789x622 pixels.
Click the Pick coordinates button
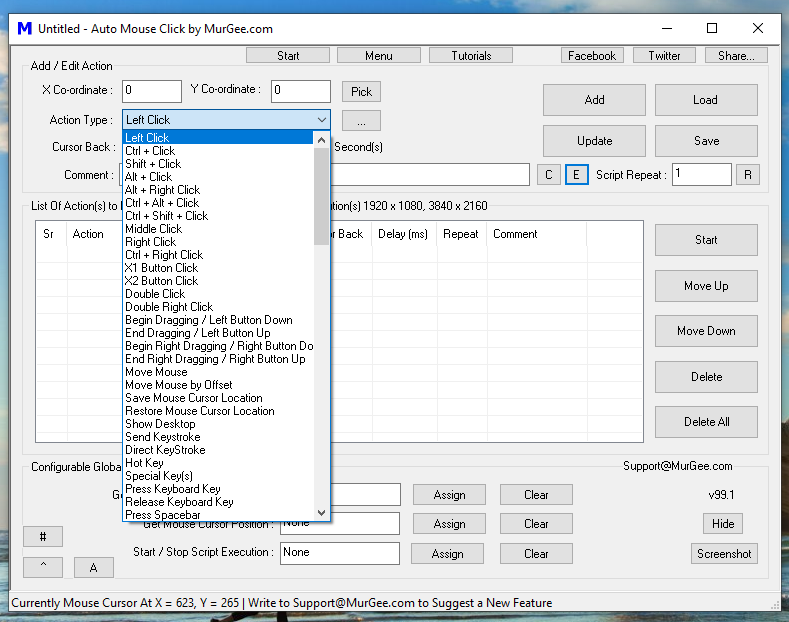[x=361, y=92]
